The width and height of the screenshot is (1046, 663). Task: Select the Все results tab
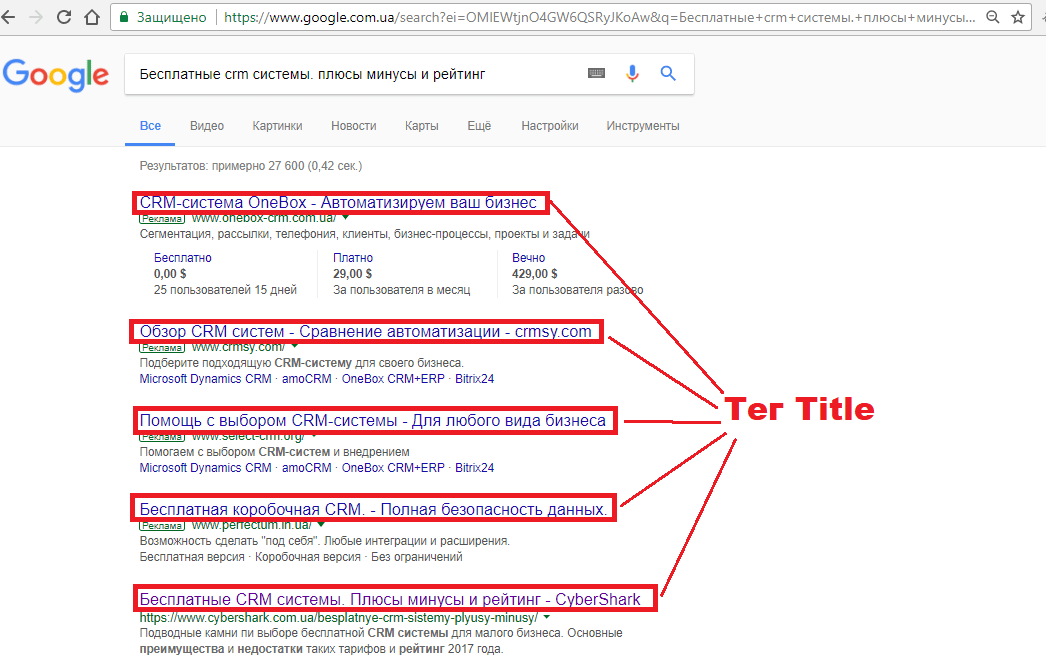150,125
